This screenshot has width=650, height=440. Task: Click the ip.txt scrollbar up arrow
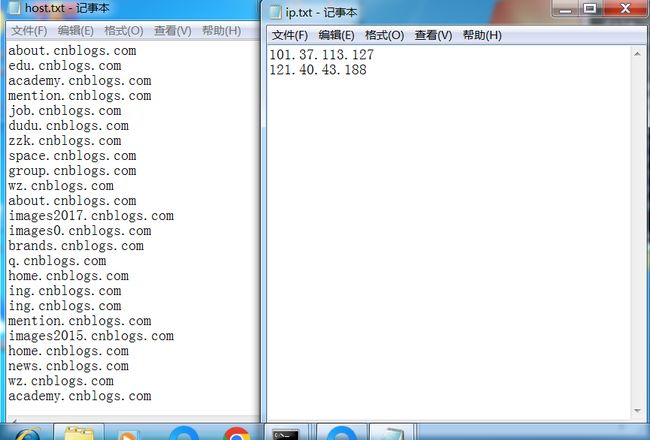pos(637,54)
